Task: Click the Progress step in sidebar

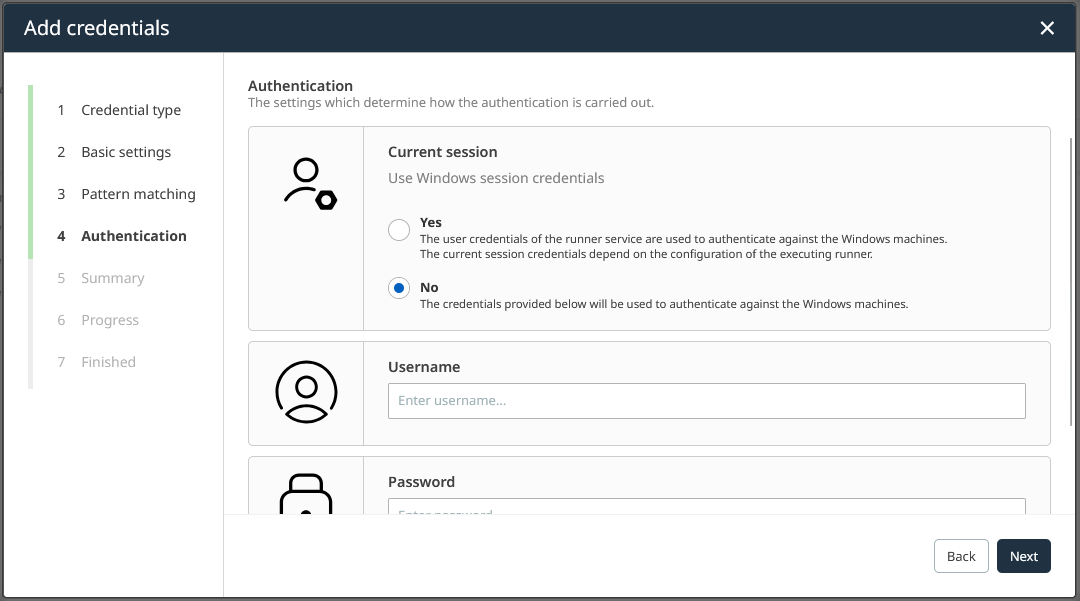Action: (x=109, y=320)
